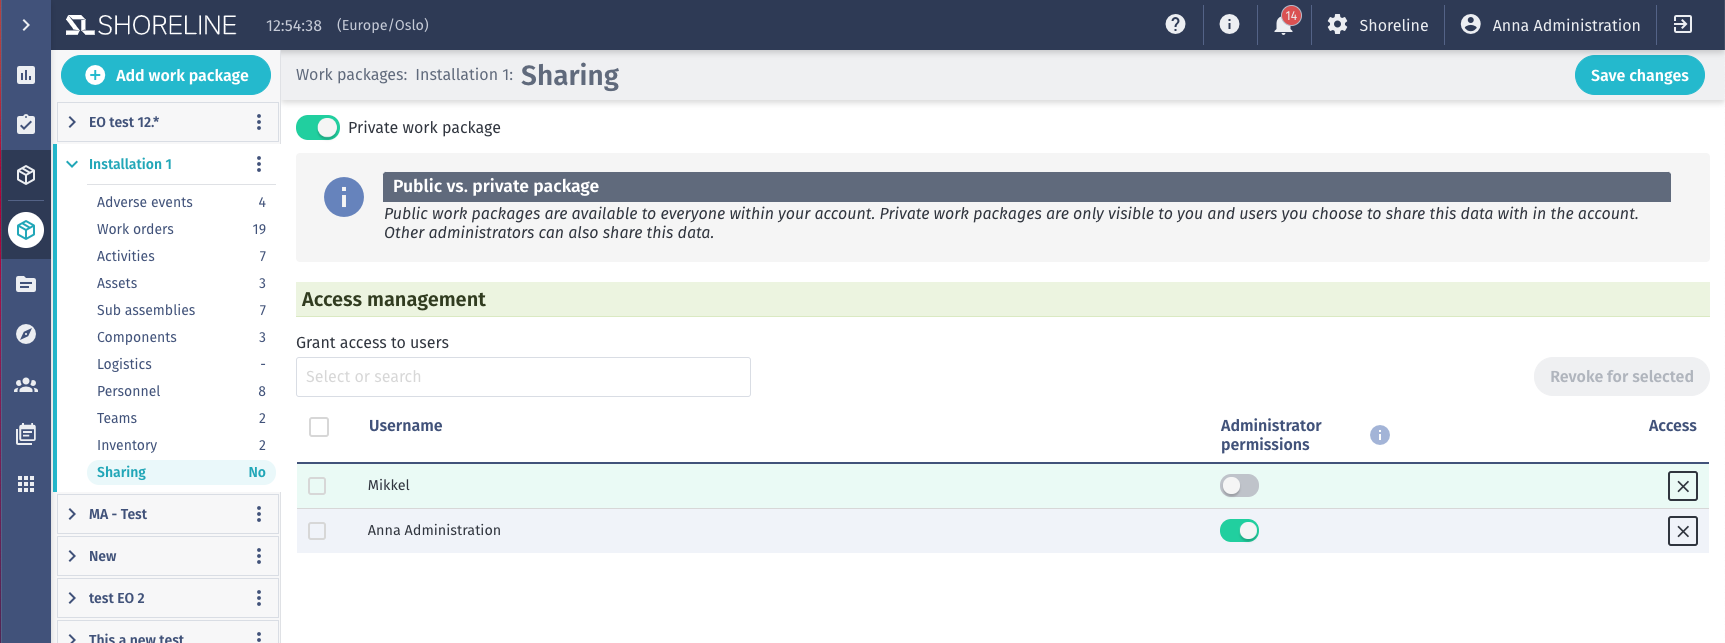Viewport: 1725px width, 643px height.
Task: Select the Sharing section
Action: click(x=181, y=472)
